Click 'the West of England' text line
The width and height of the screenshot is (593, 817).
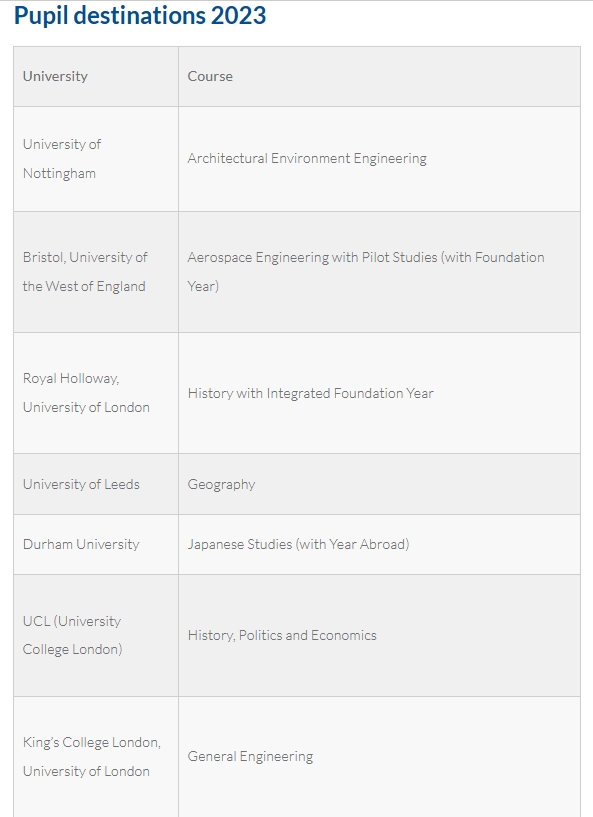[x=84, y=287]
